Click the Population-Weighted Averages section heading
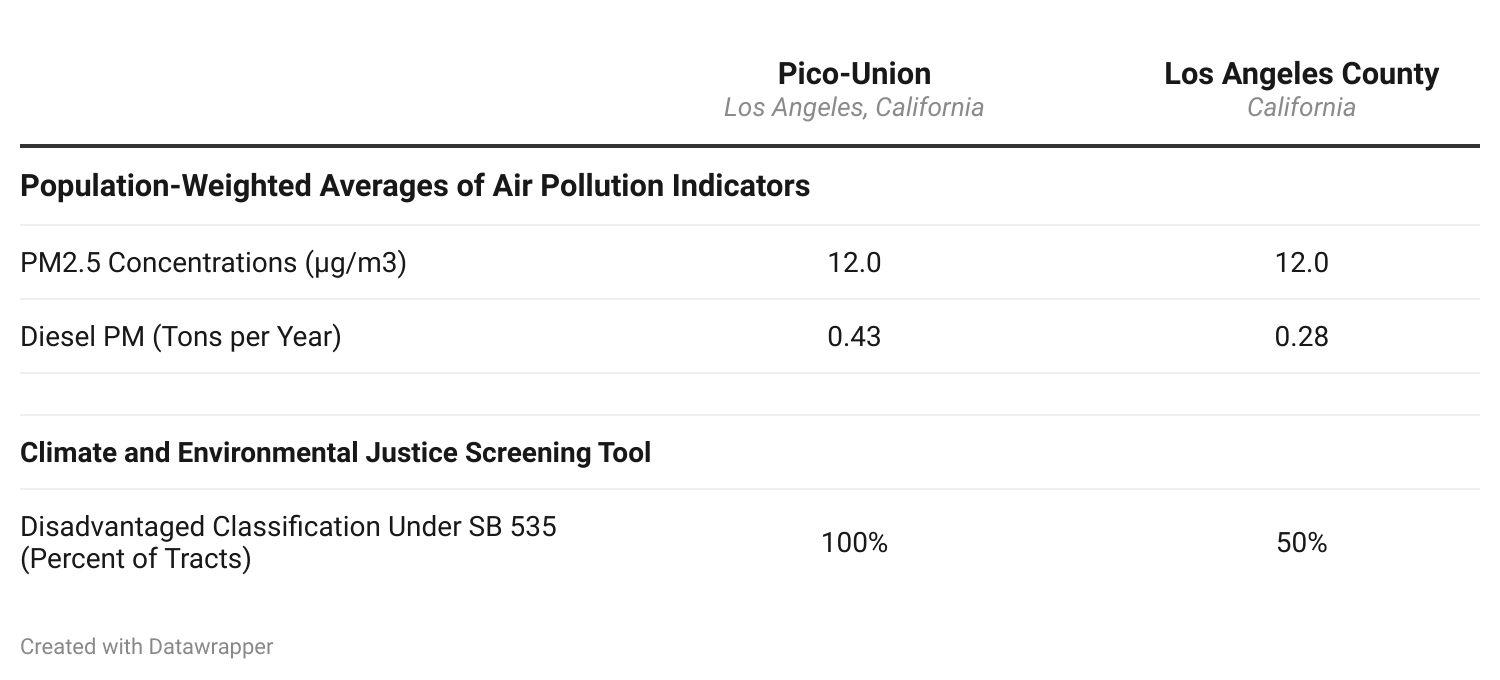Viewport: 1500px width, 680px height. (x=415, y=186)
